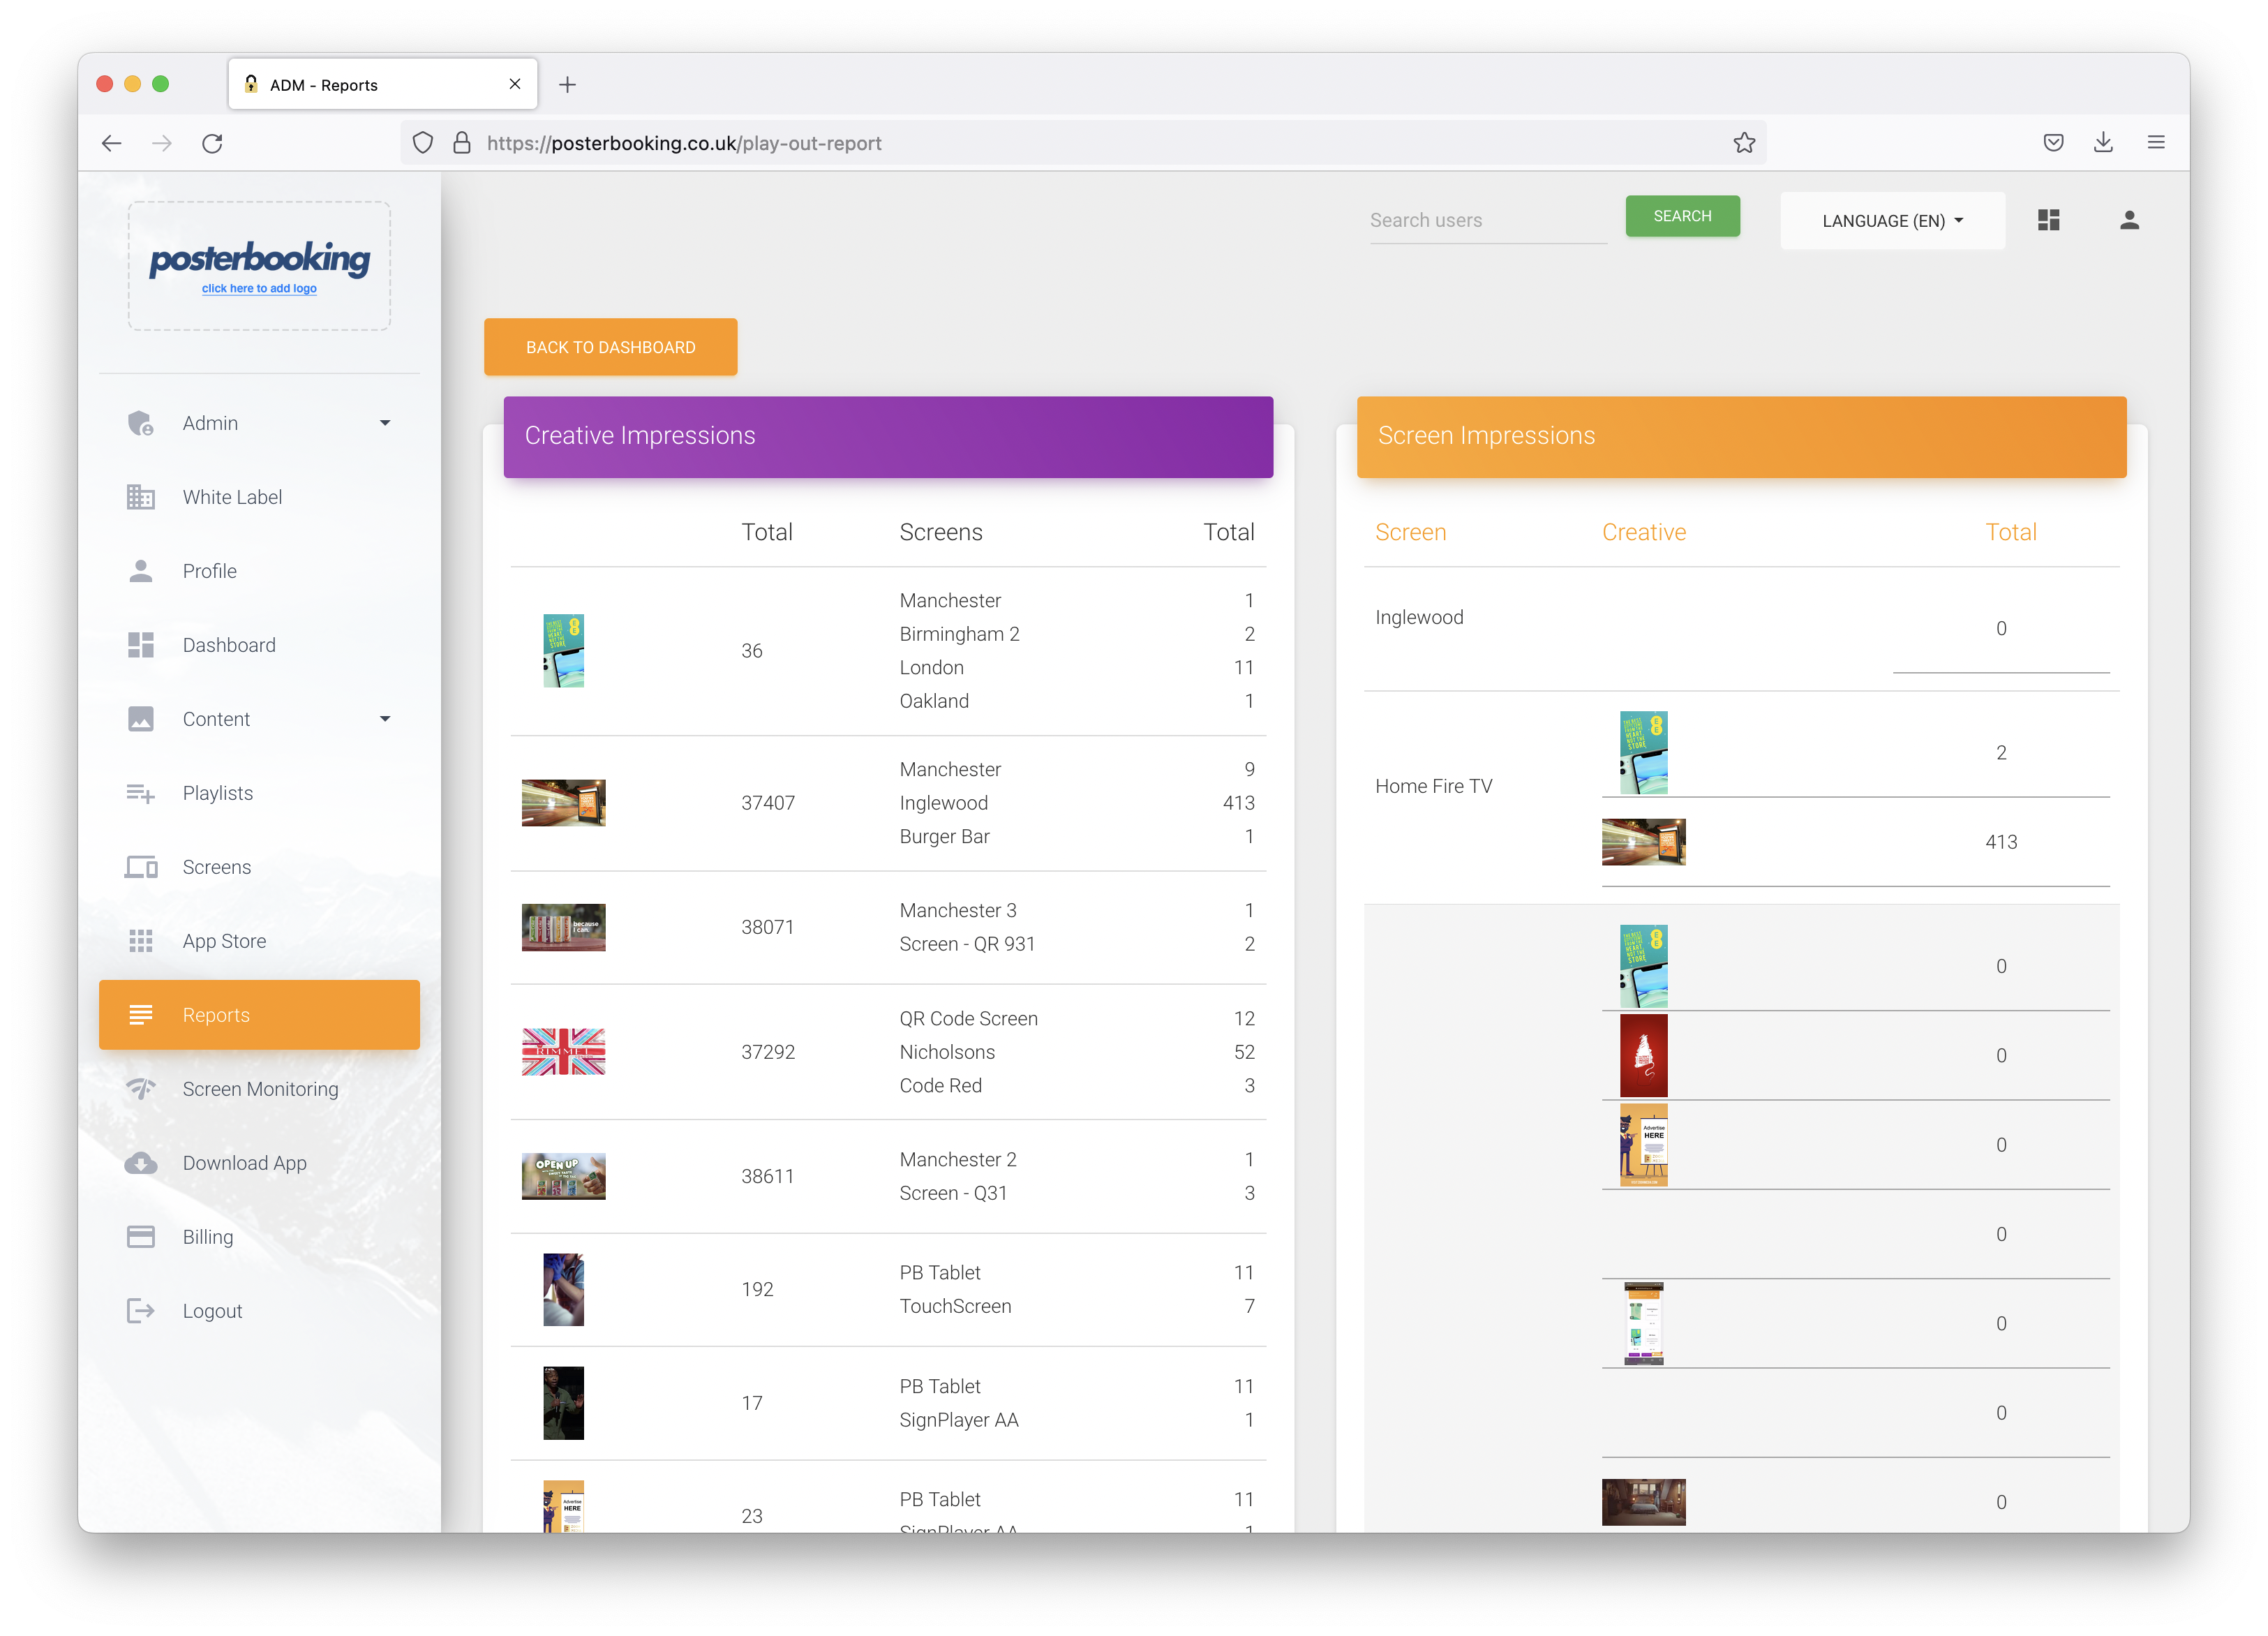Screen dimensions: 2268x1636
Task: Open the user account icon at top right
Action: click(x=2129, y=220)
